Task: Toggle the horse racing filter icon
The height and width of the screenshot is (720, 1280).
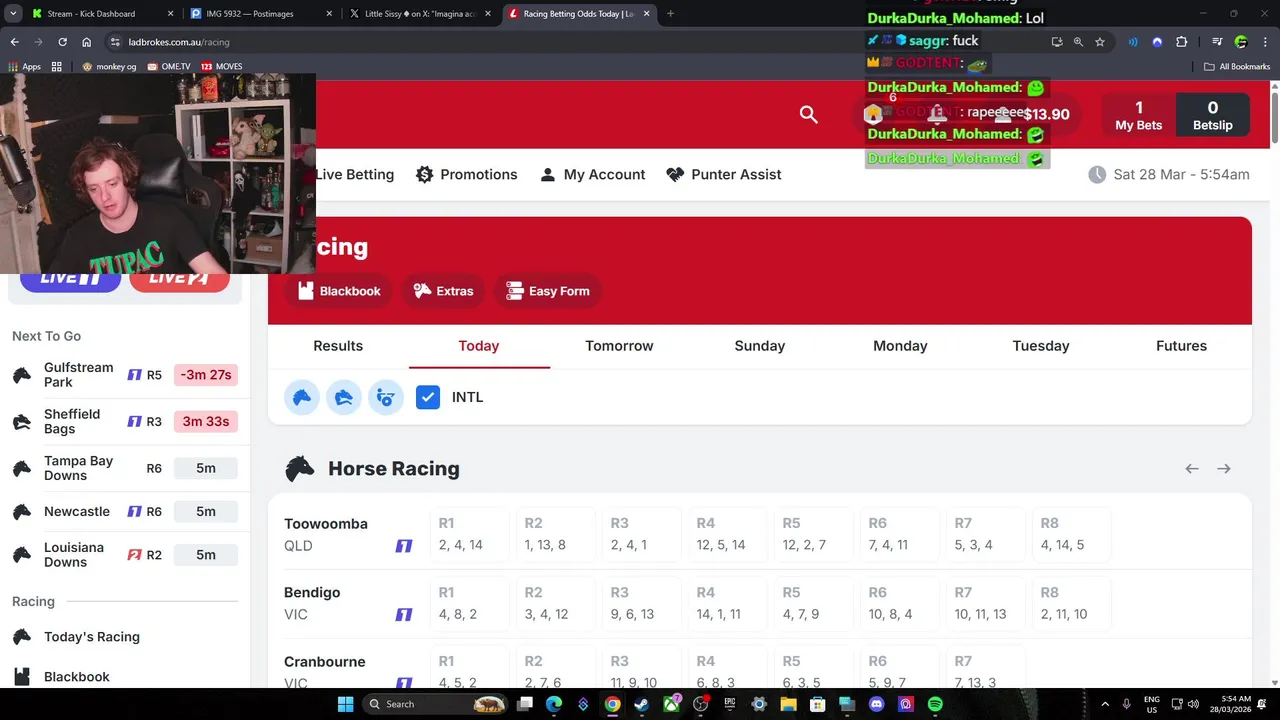Action: pyautogui.click(x=302, y=397)
